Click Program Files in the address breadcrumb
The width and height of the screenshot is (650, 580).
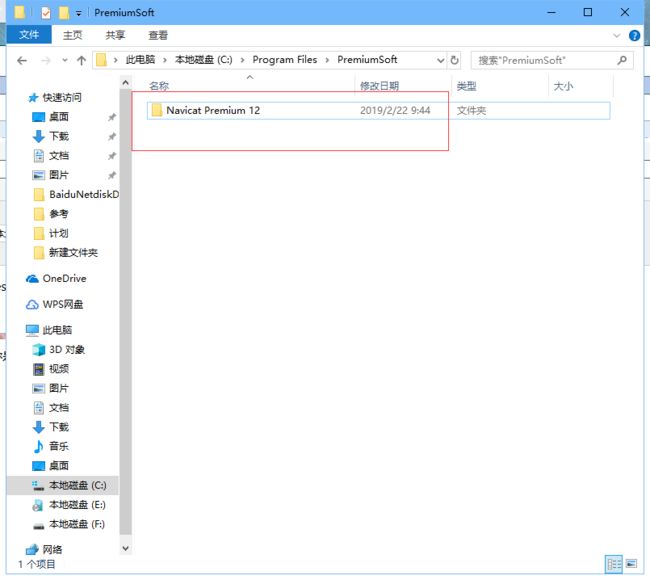285,60
